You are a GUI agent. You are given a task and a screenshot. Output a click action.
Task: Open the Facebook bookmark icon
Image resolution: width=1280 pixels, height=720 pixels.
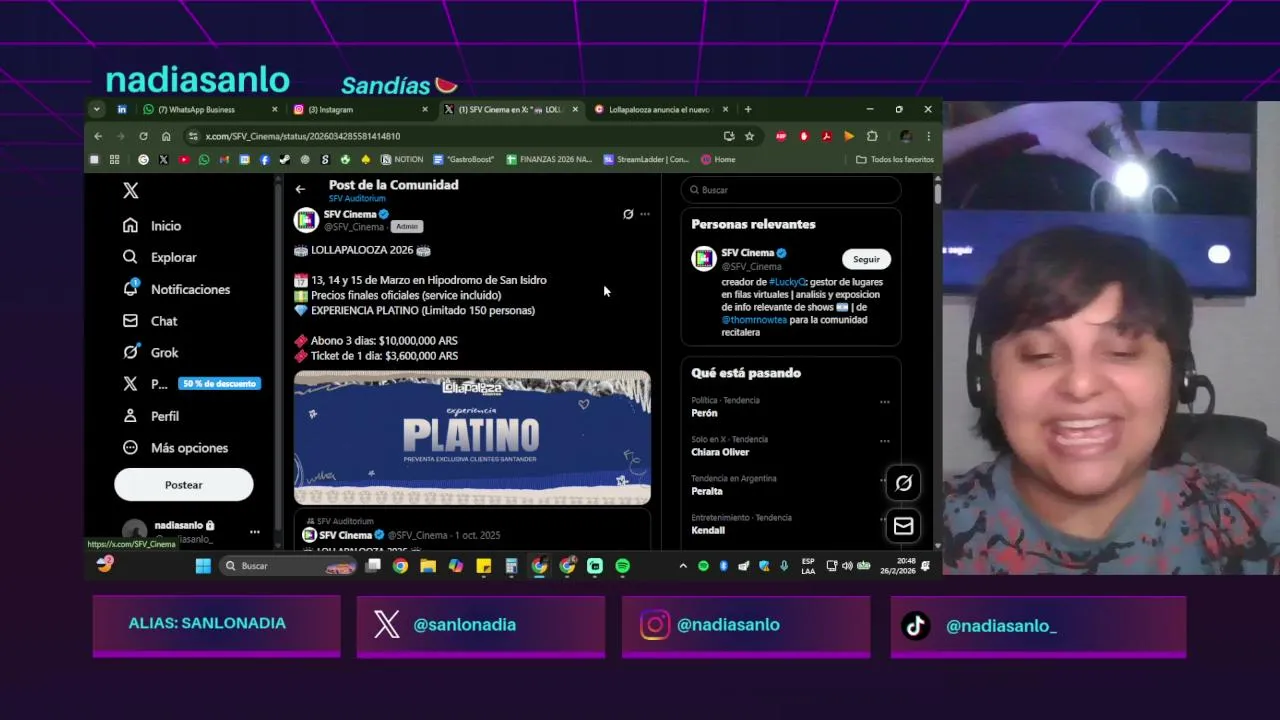coord(265,159)
